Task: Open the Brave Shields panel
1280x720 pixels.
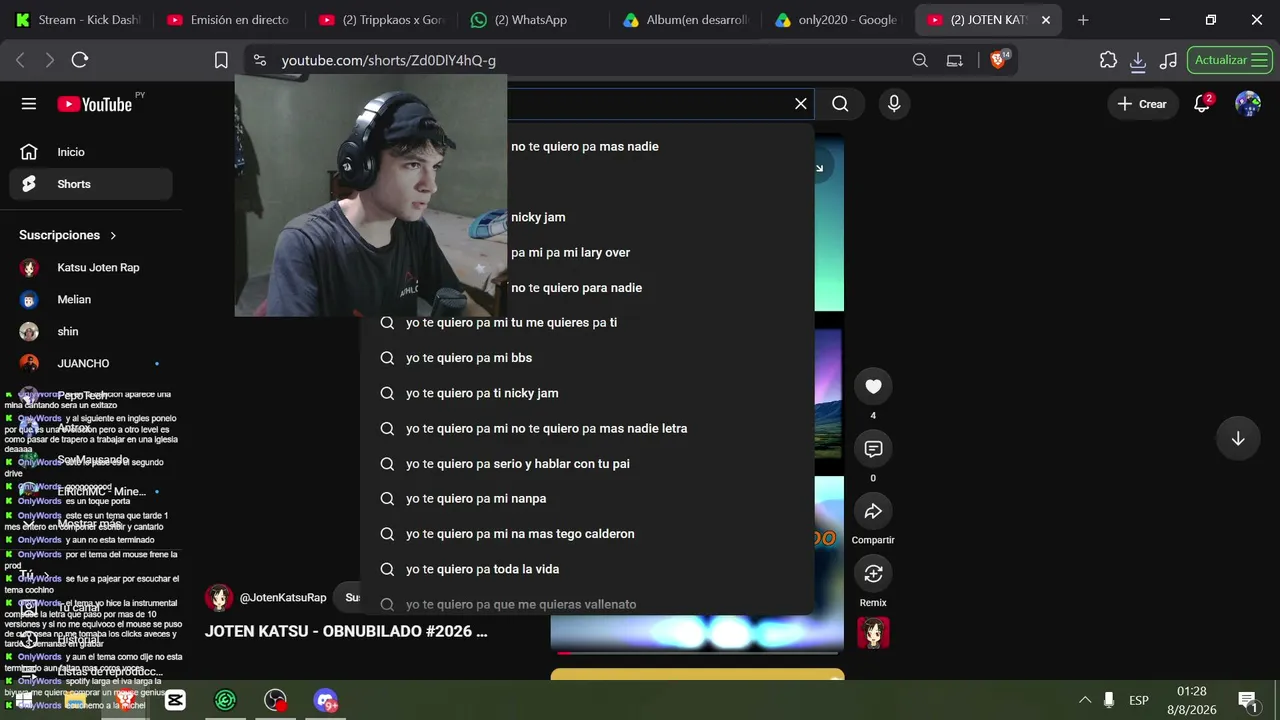Action: (999, 60)
